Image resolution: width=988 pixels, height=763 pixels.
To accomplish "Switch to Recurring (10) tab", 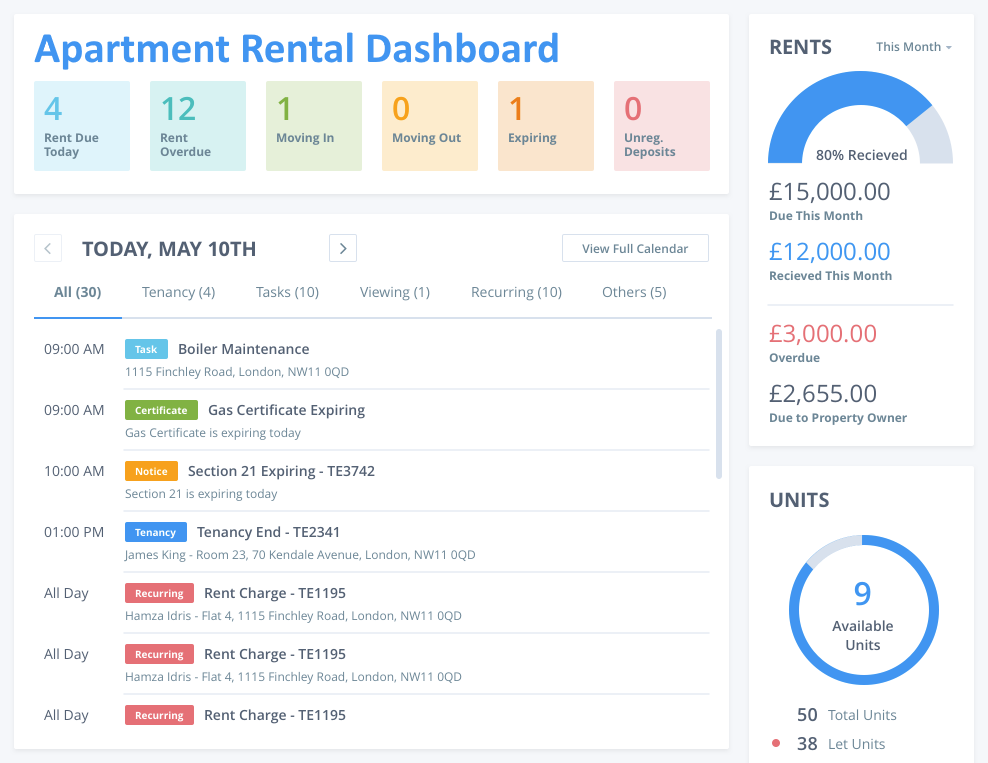I will (x=516, y=292).
